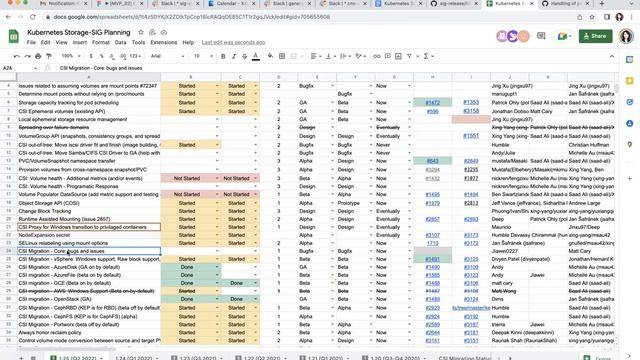Open the Data menu
The width and height of the screenshot is (640, 360).
(120, 42)
